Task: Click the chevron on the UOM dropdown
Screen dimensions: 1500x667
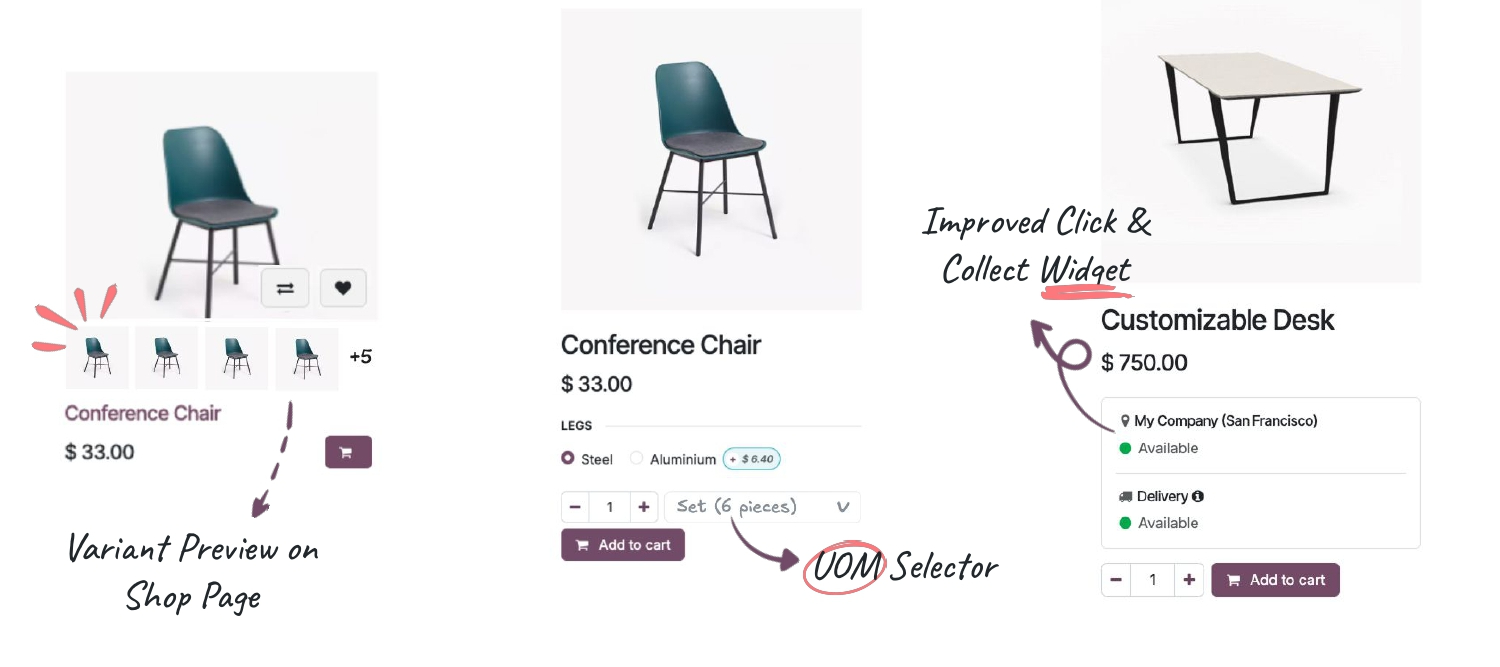Action: pyautogui.click(x=841, y=507)
